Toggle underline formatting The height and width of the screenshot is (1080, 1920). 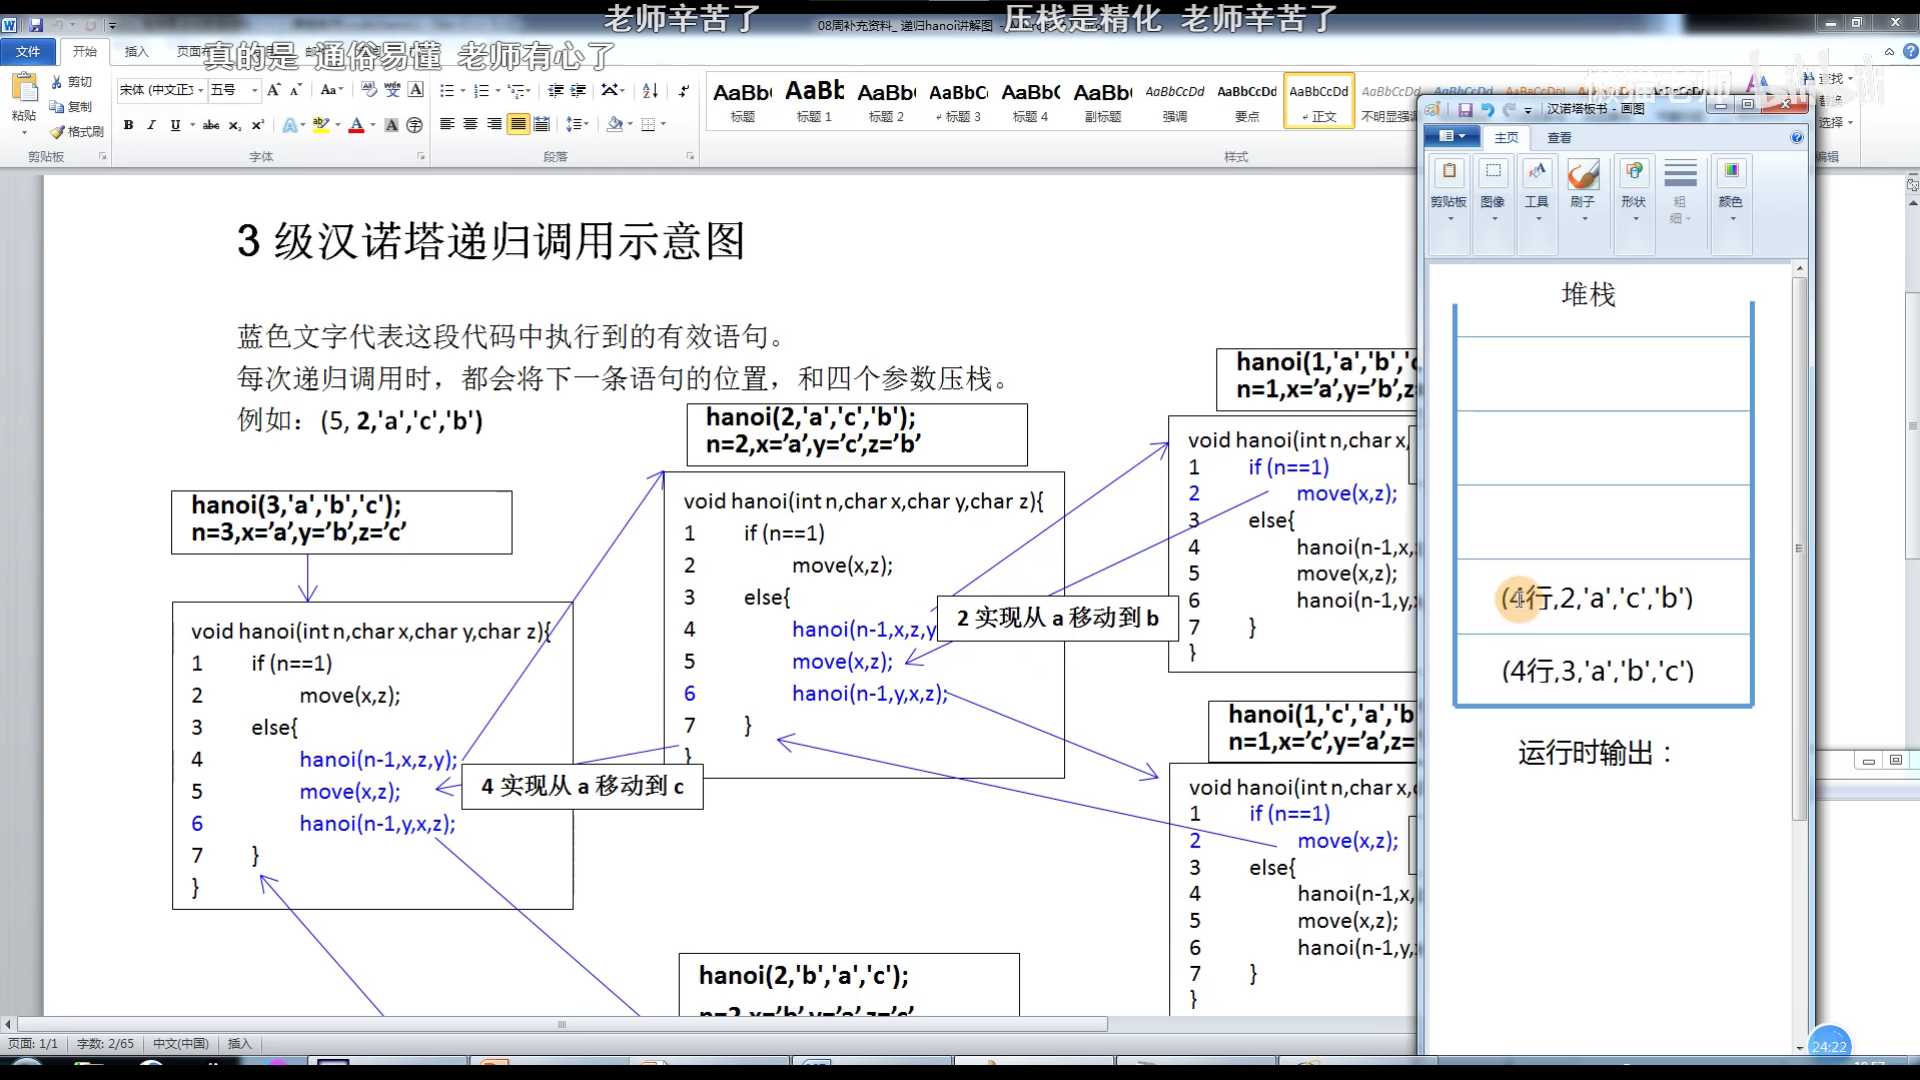click(176, 125)
